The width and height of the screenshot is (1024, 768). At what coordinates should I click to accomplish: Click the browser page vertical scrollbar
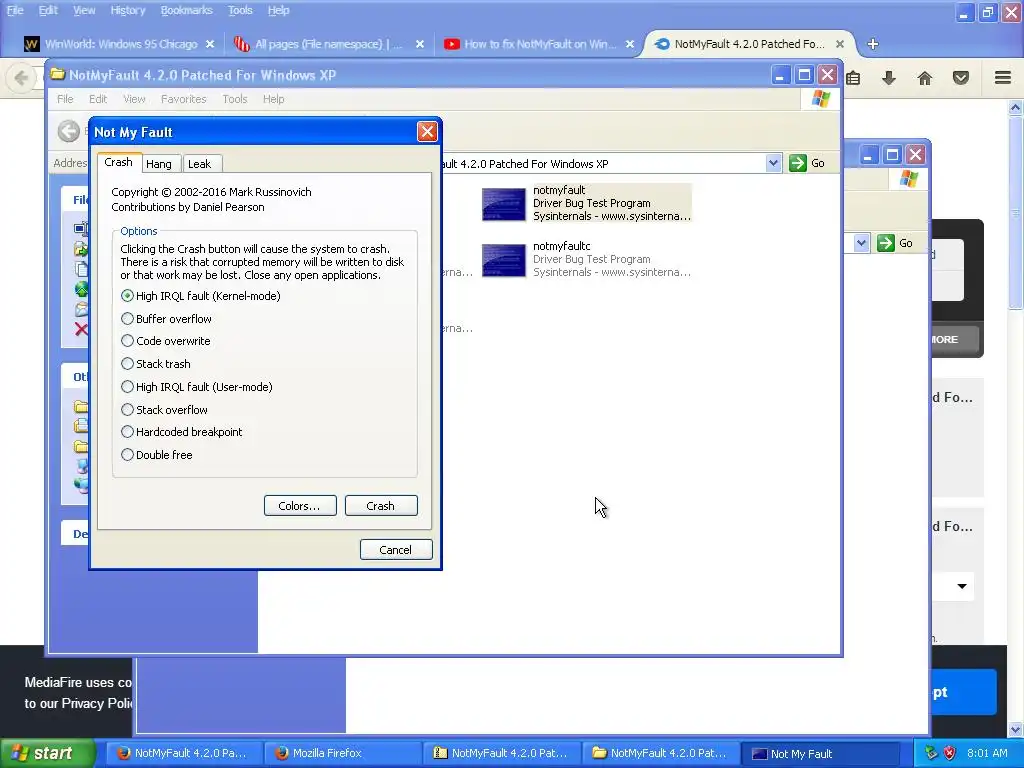click(x=1016, y=212)
